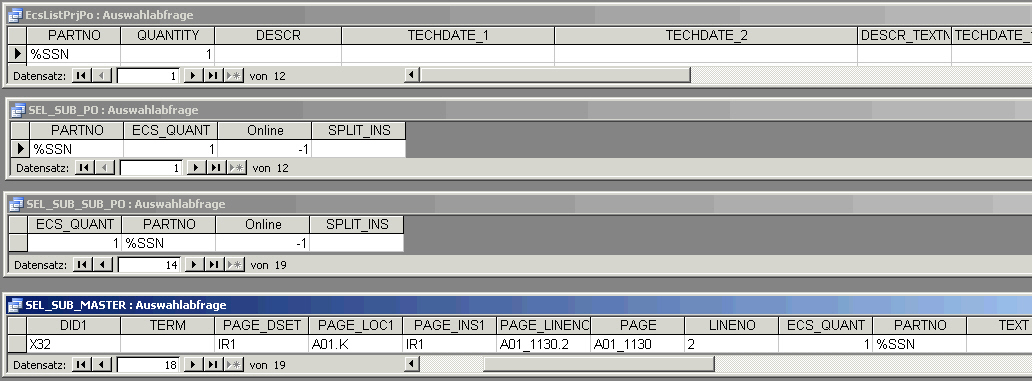Click the record number field showing 18

pos(148,364)
